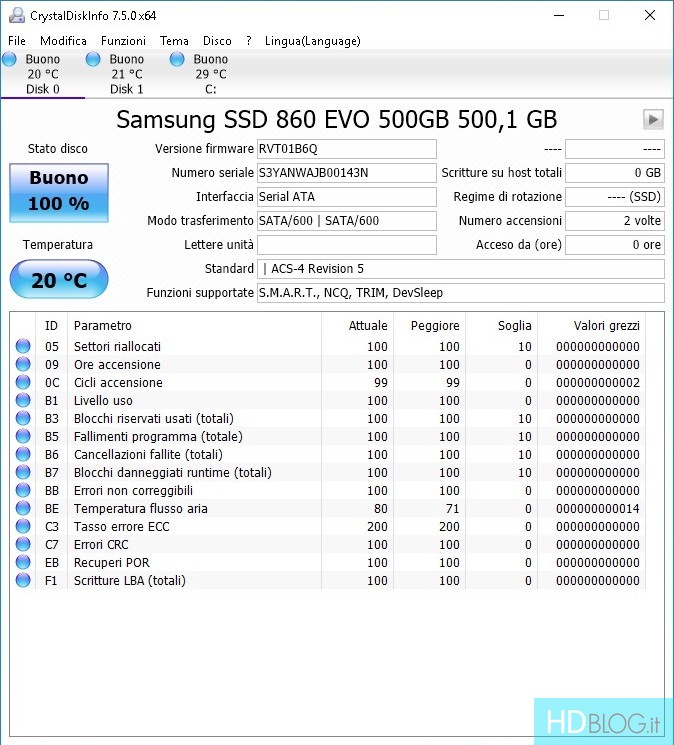The height and width of the screenshot is (745, 674).
Task: Click the Disk 1 blue status orb
Action: pyautogui.click(x=93, y=59)
